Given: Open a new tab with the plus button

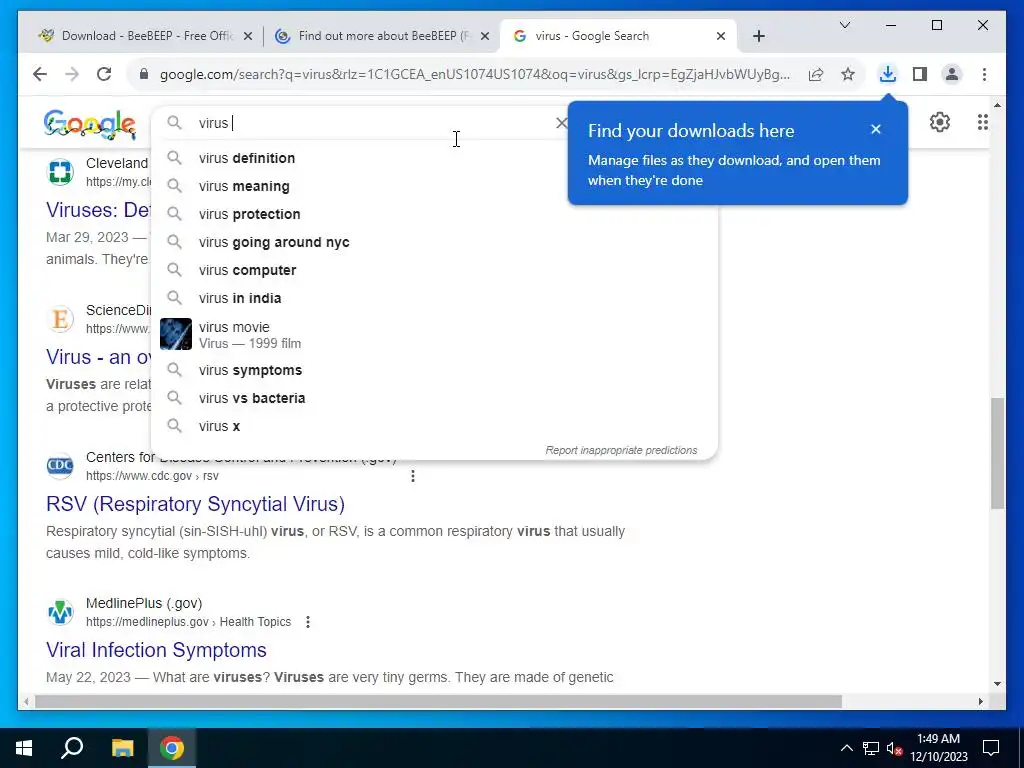Looking at the screenshot, I should click(758, 37).
